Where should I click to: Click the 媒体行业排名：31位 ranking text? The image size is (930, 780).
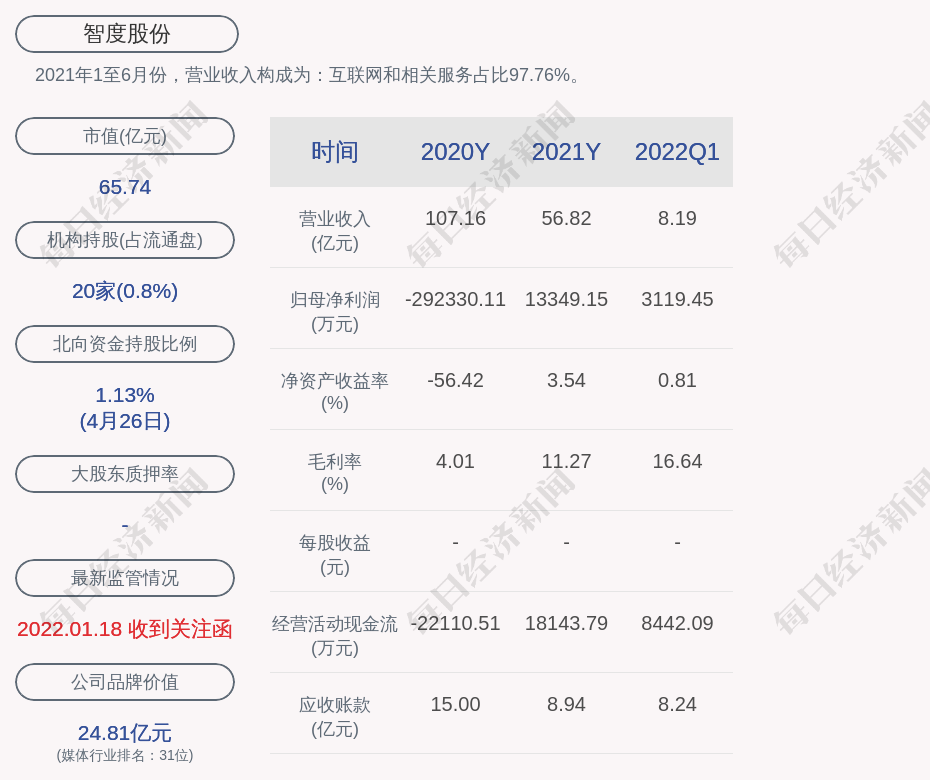125,756
